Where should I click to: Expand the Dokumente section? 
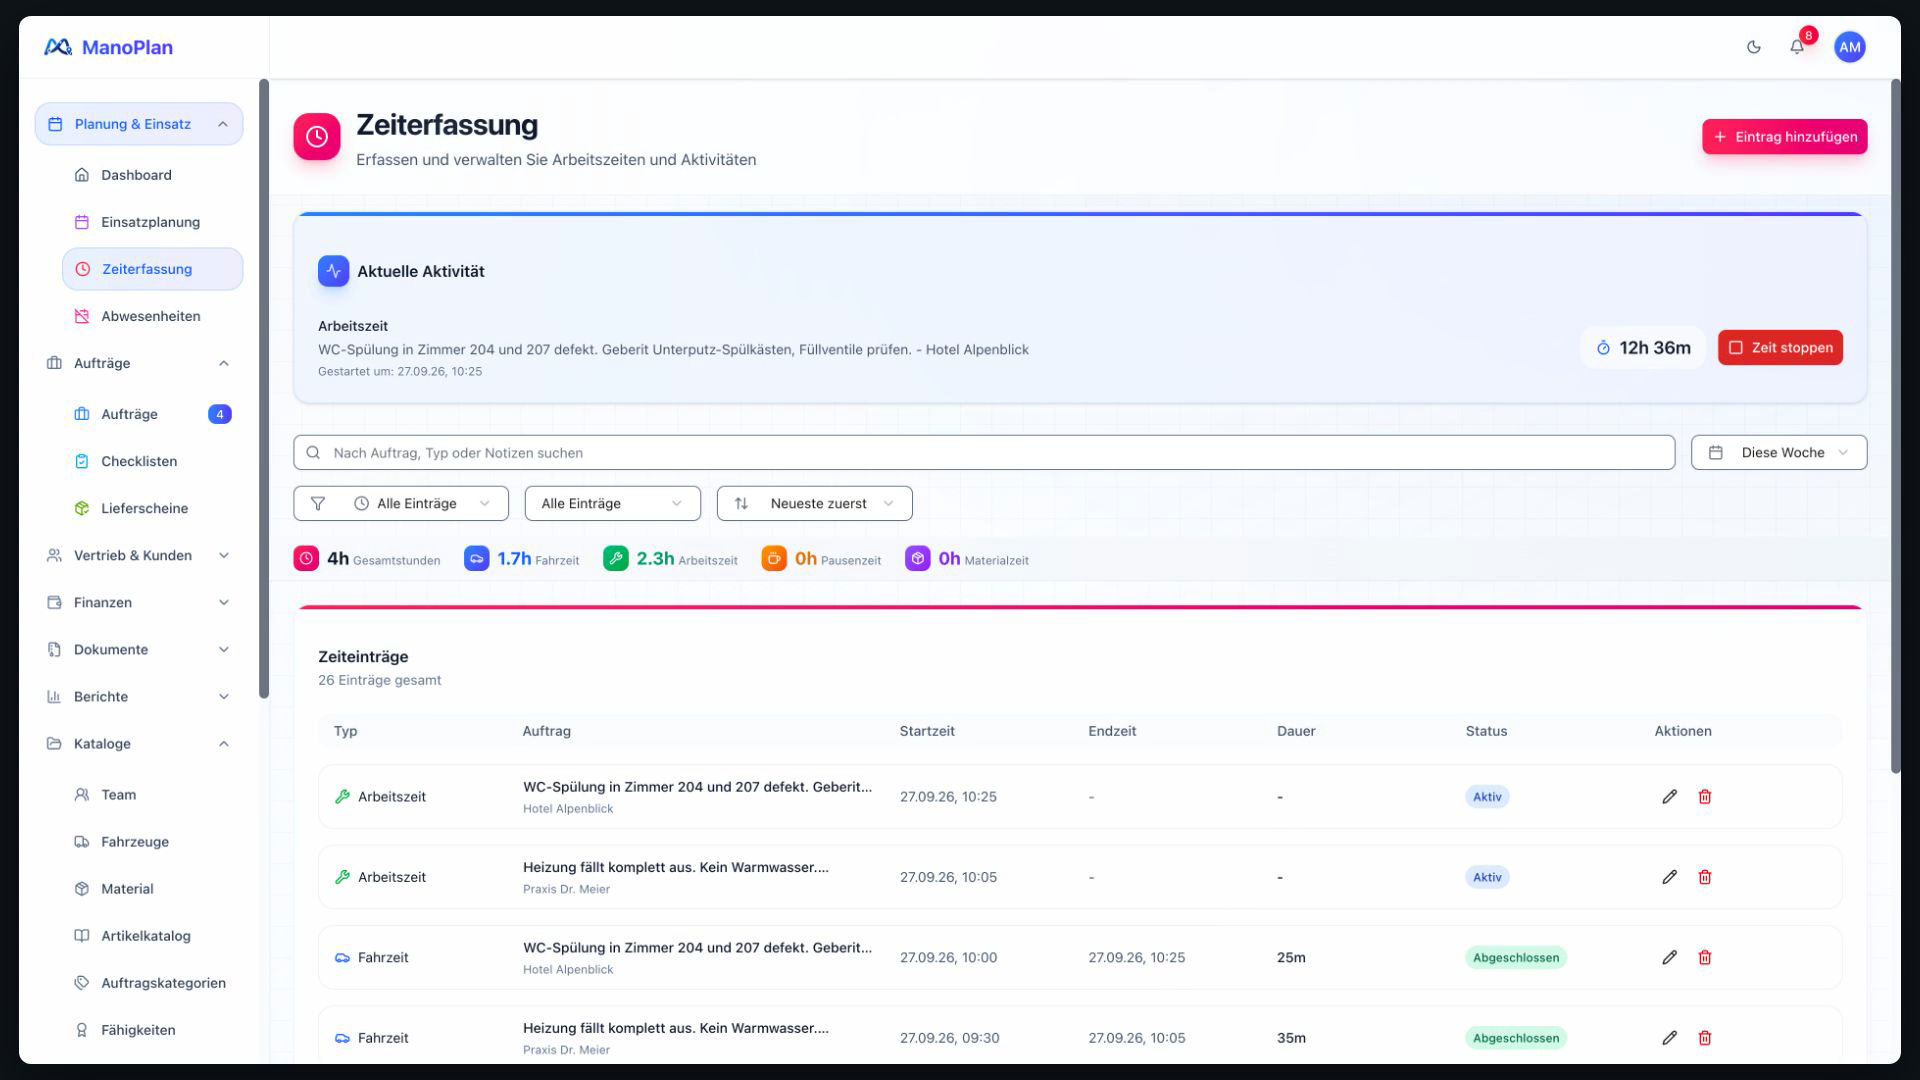click(x=139, y=649)
